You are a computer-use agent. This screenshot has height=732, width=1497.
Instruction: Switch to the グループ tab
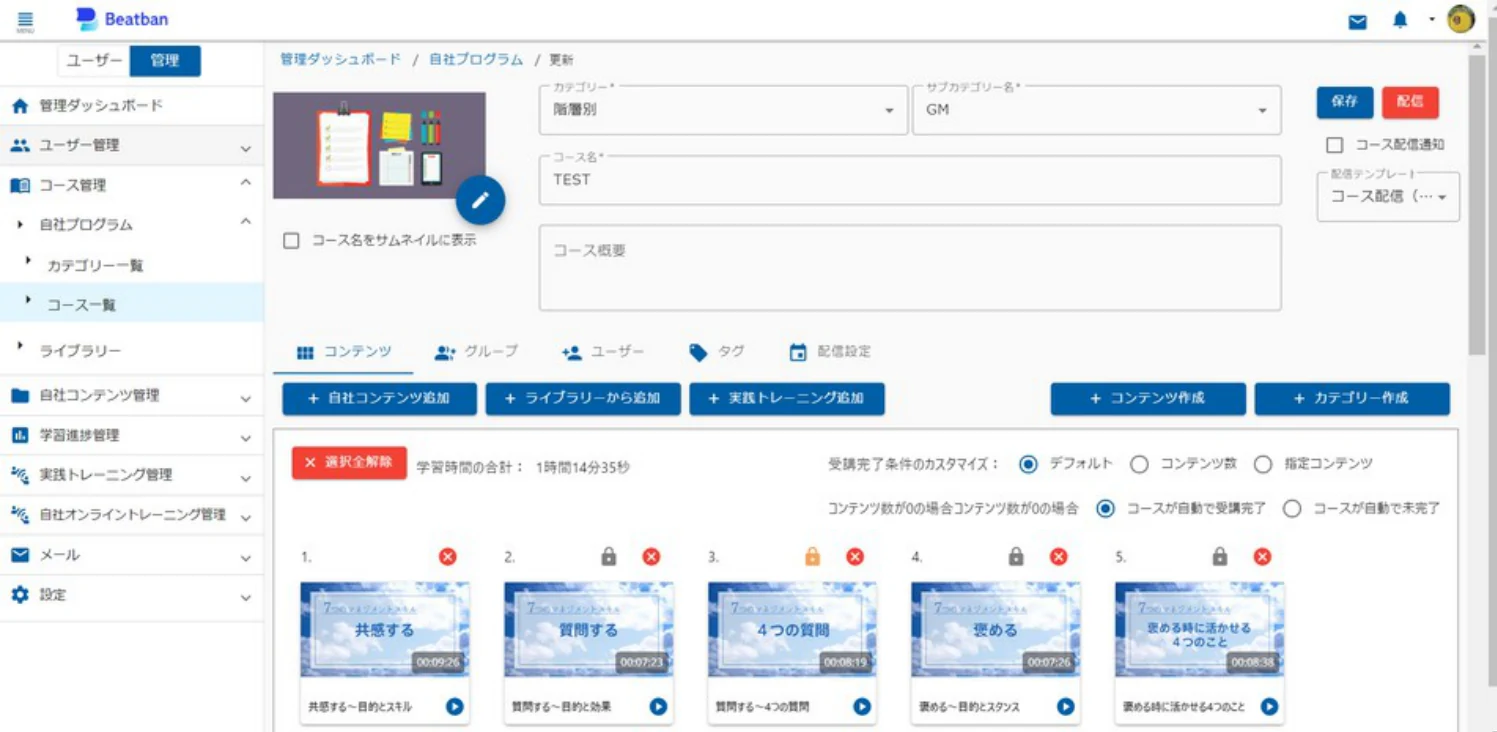[476, 352]
